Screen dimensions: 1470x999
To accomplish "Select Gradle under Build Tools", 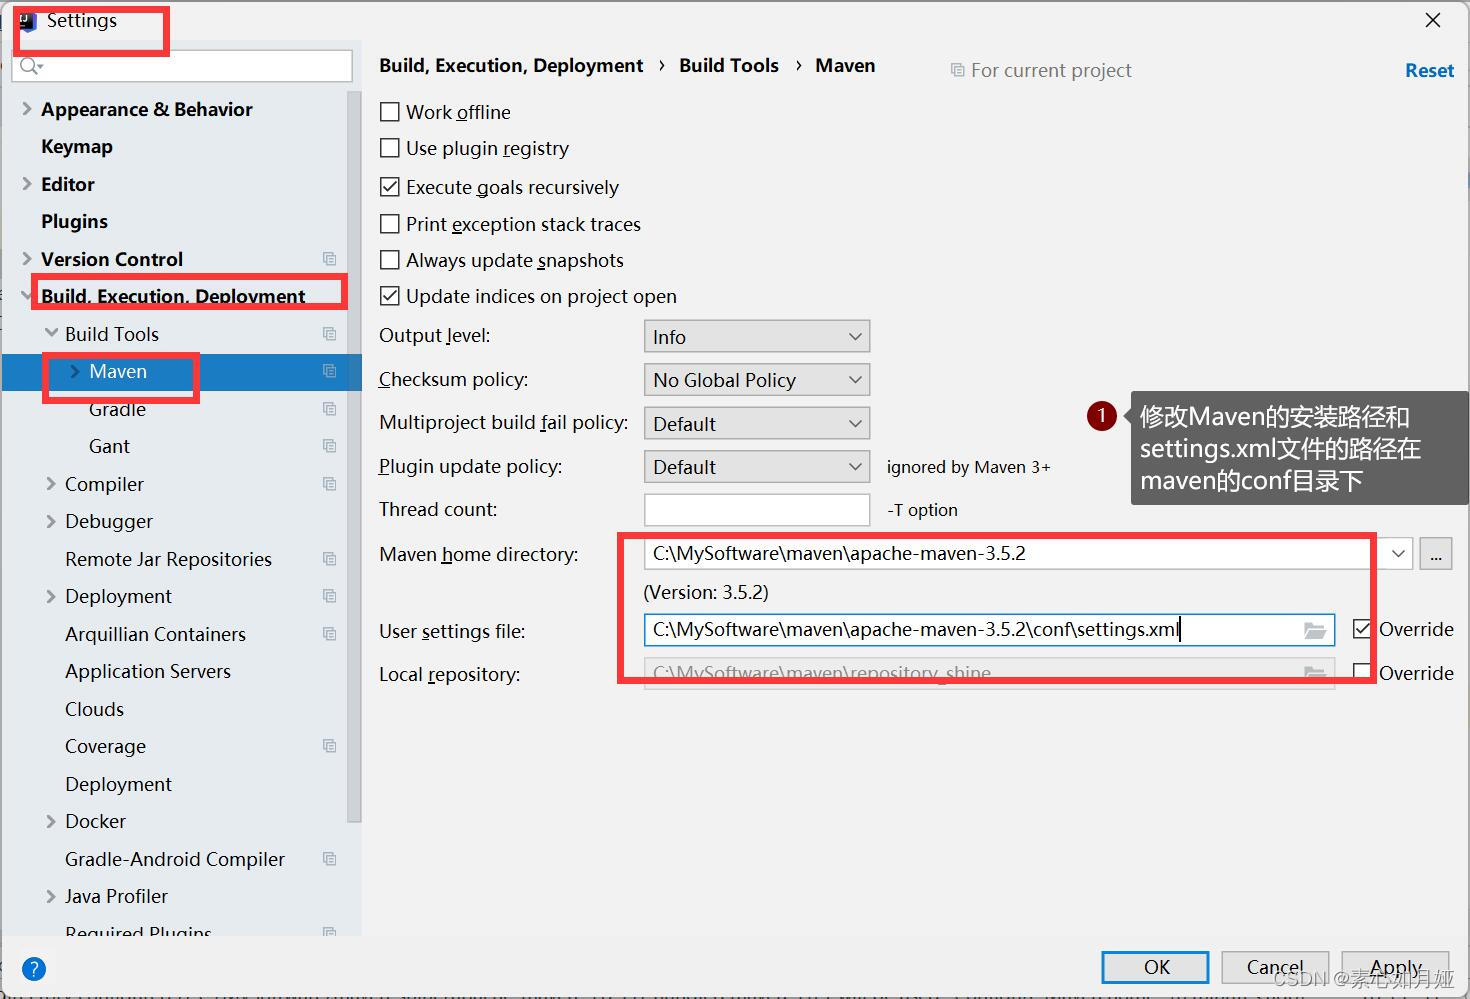I will coord(117,409).
